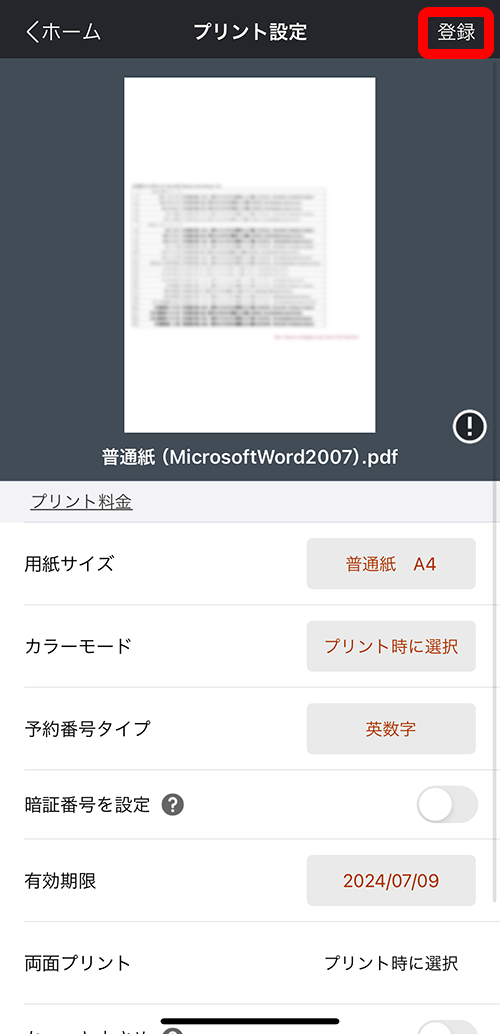Open 用紙サイズ selector showing 普通紙 A4

pos(391,564)
